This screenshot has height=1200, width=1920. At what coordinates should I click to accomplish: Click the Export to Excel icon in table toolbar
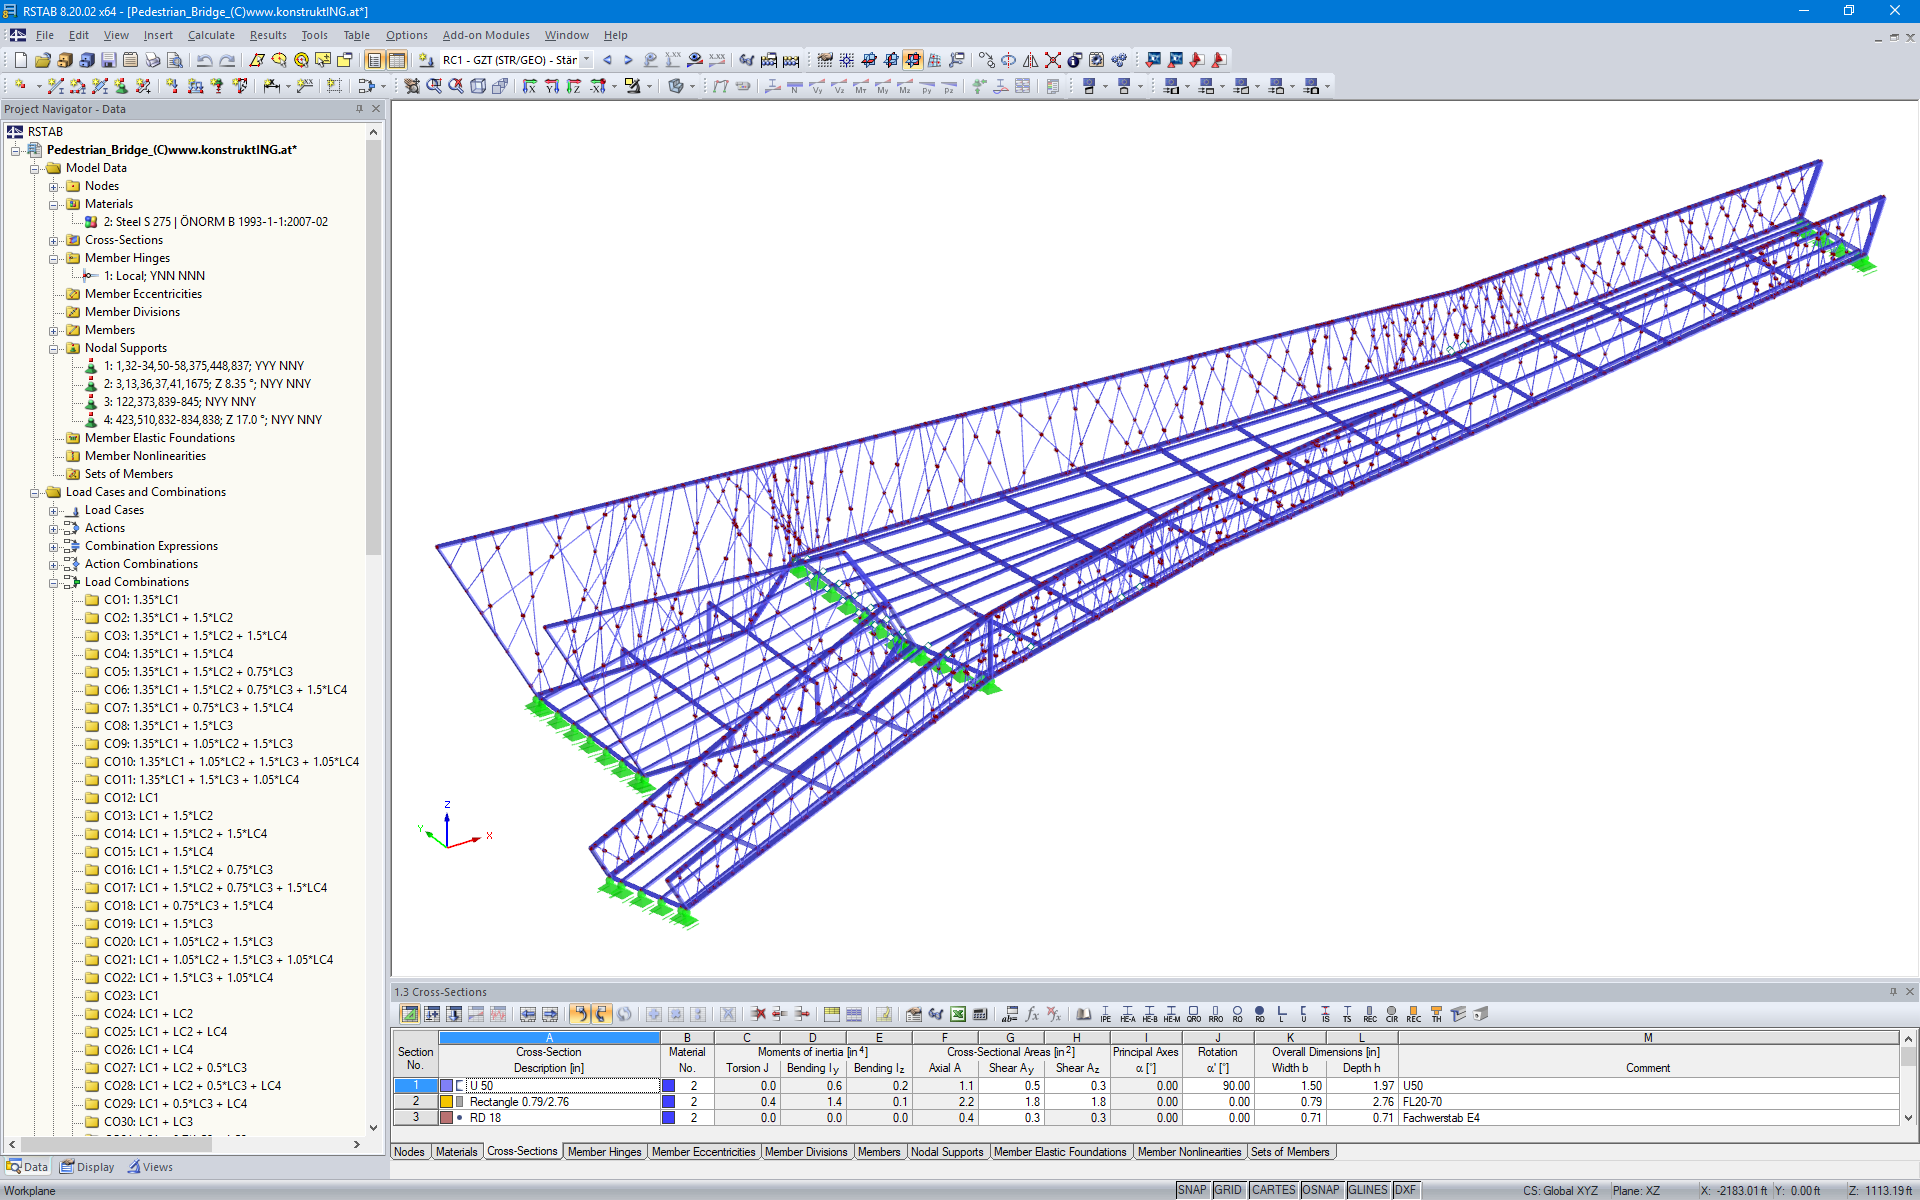(958, 1014)
